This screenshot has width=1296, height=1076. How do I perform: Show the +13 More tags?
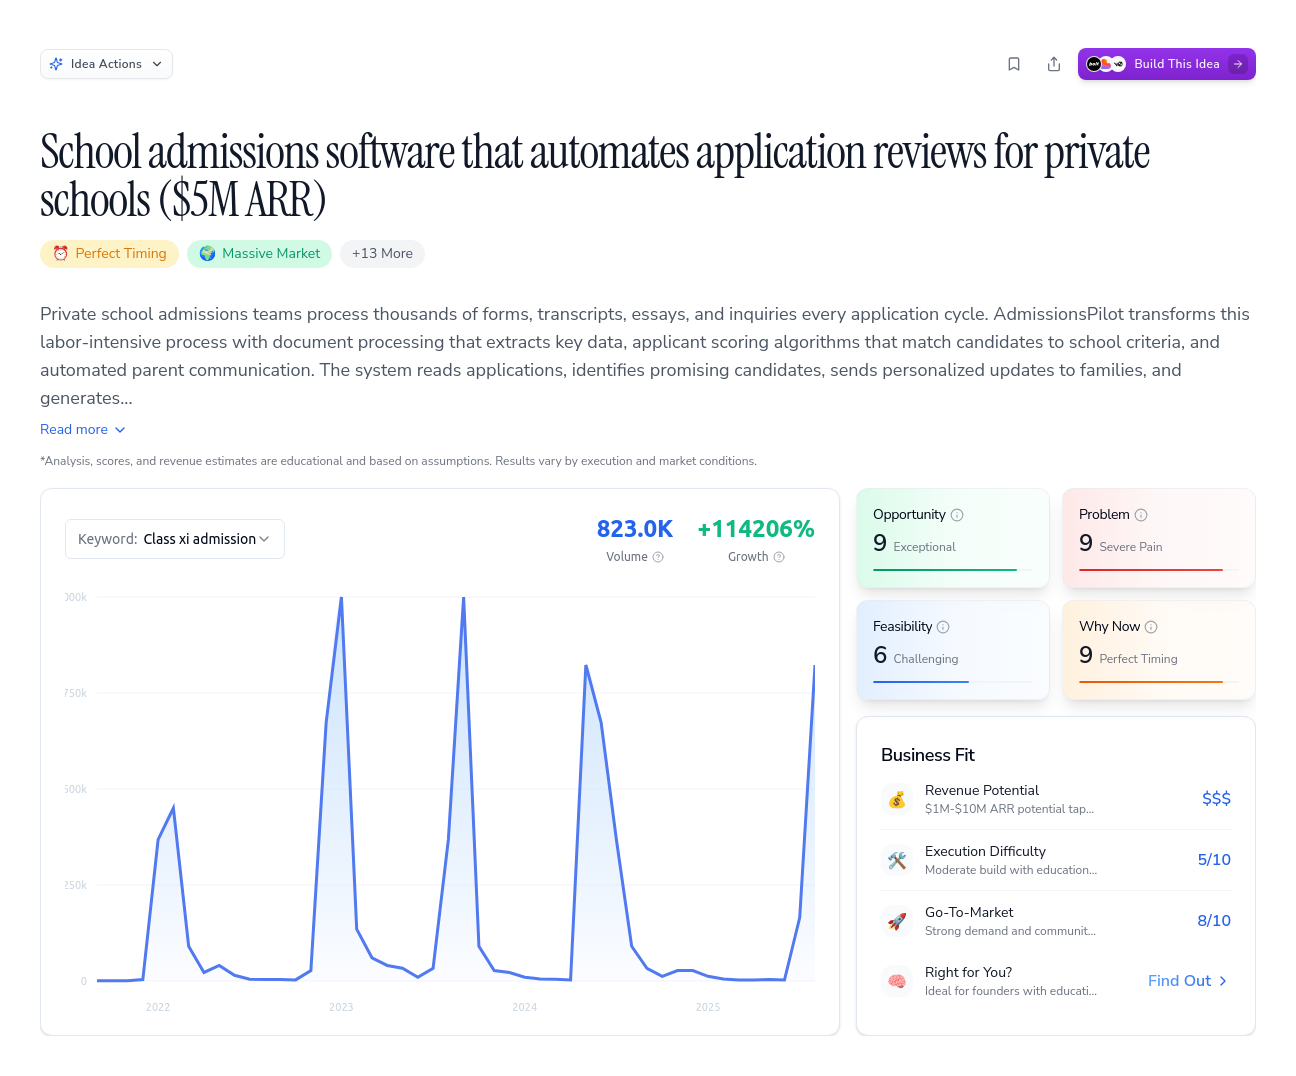382,254
